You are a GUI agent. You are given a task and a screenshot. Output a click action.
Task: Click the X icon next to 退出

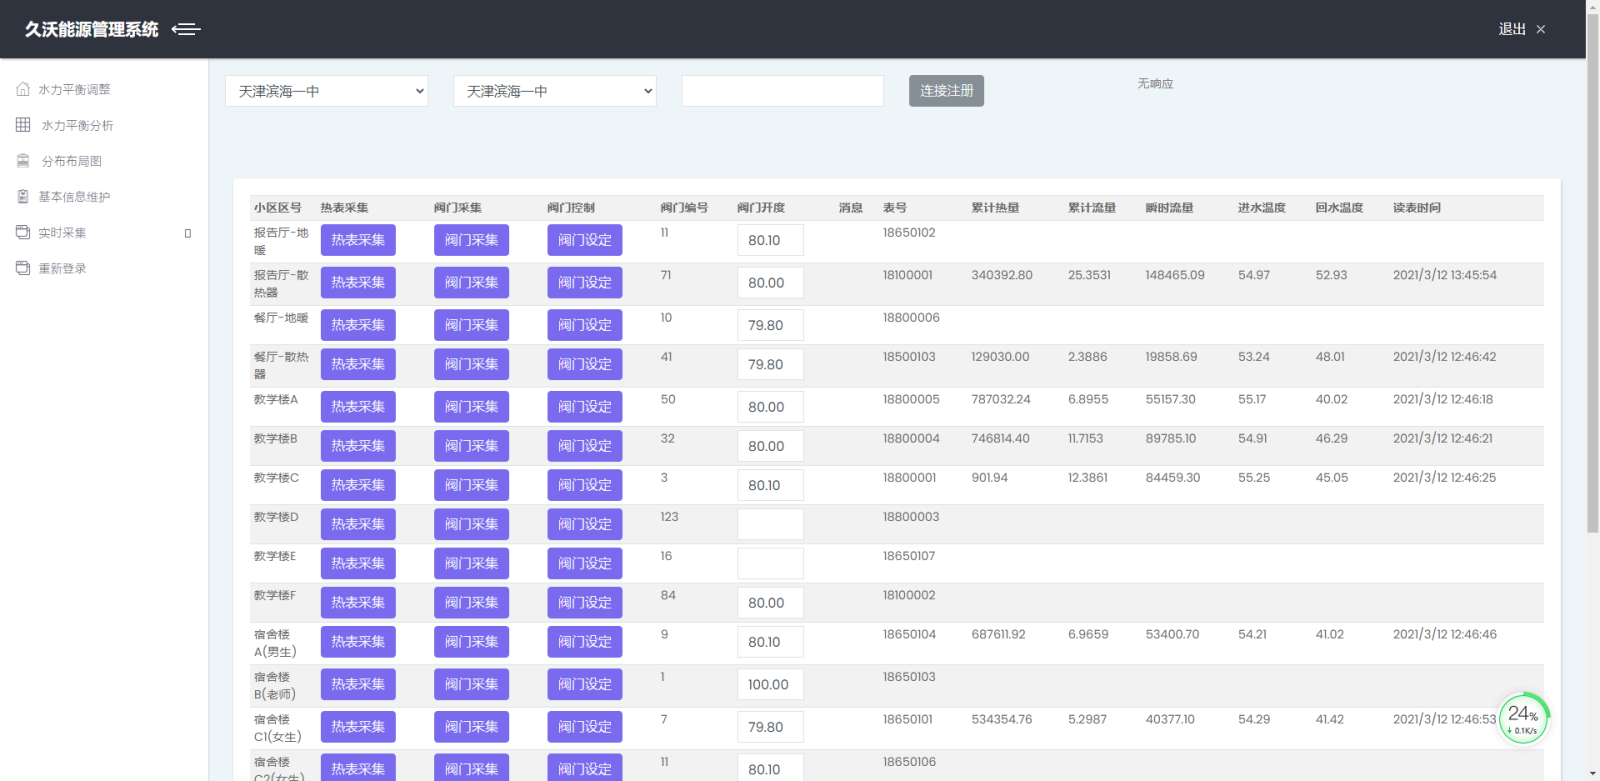click(x=1541, y=29)
